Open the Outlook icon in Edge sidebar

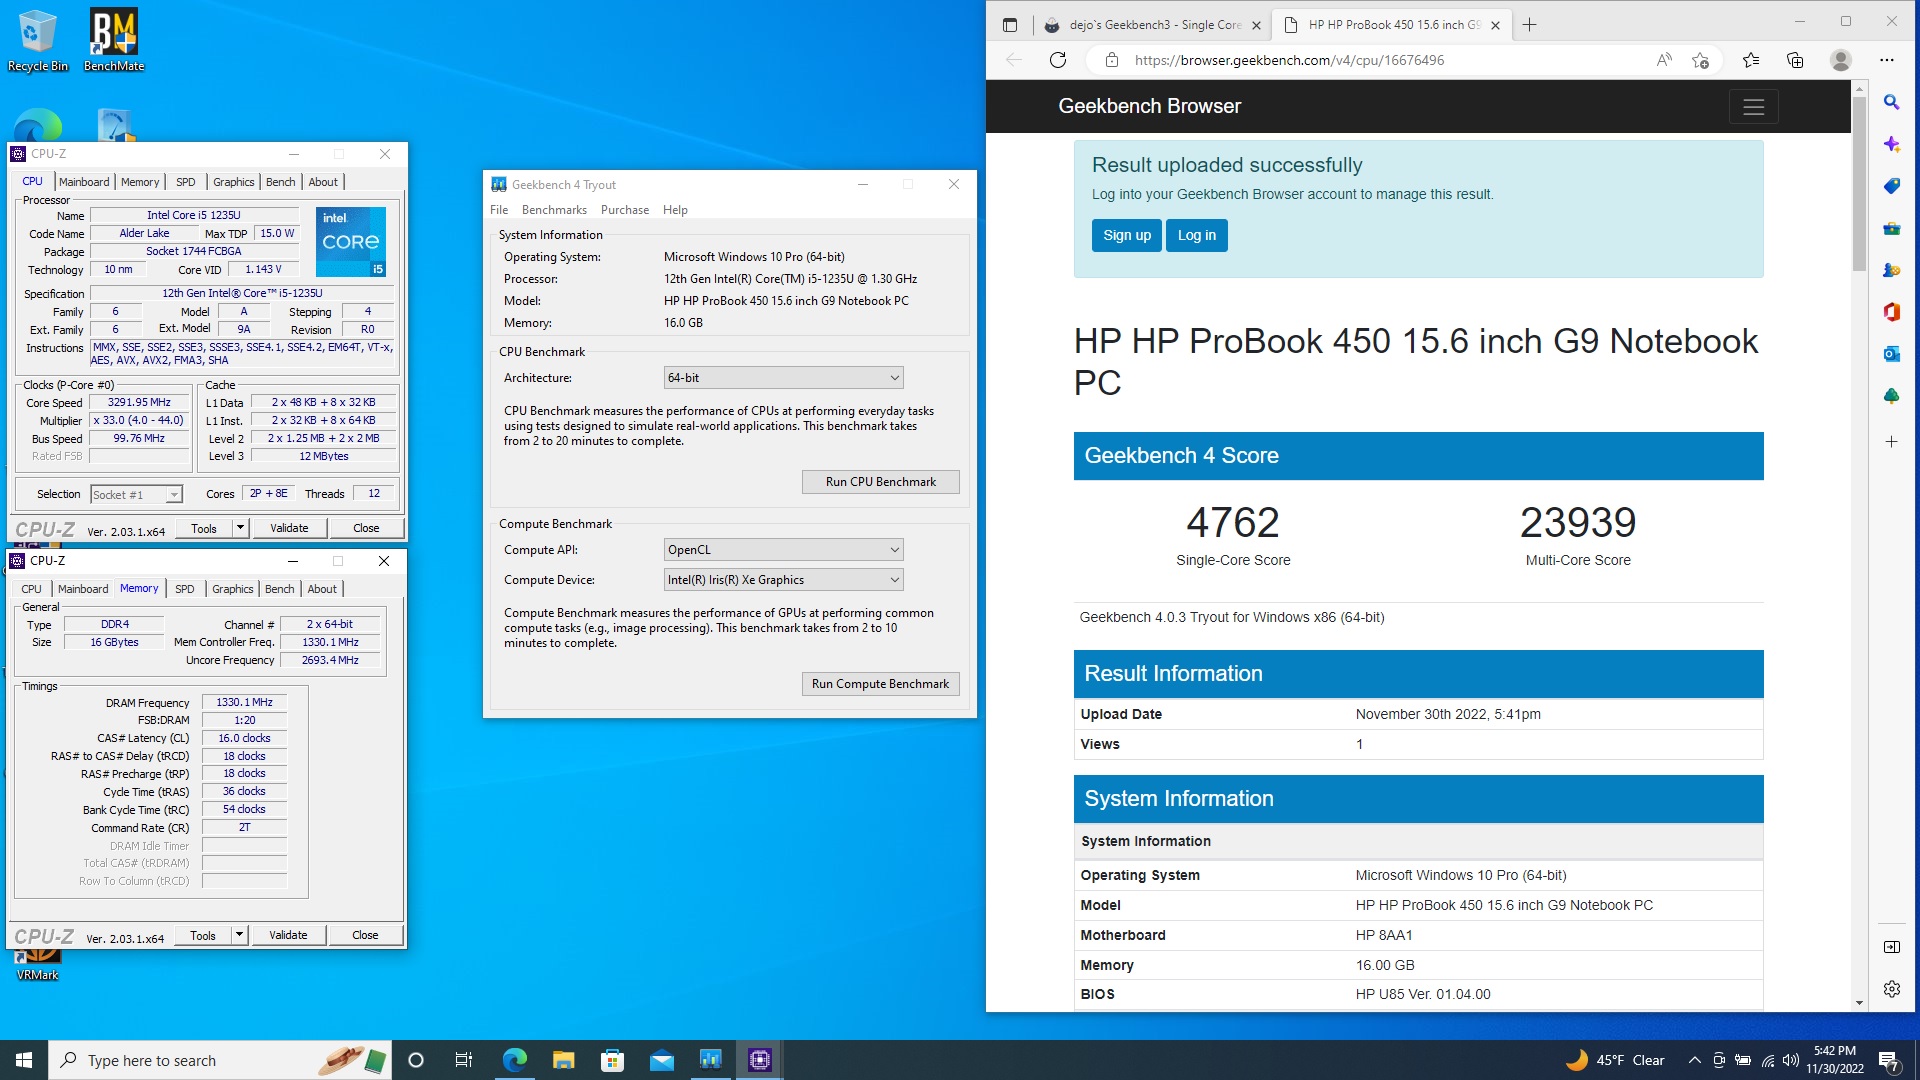pyautogui.click(x=1891, y=354)
